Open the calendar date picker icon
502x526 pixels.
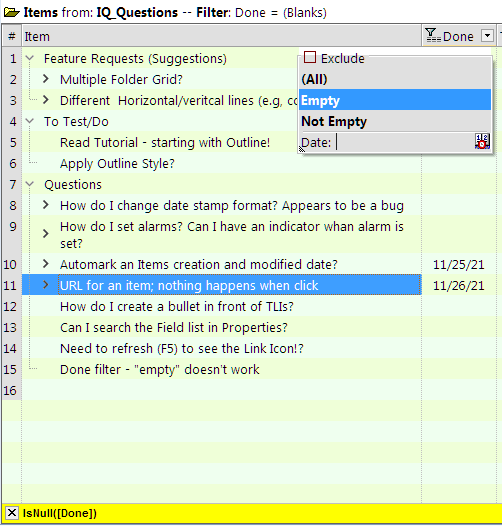[x=482, y=141]
